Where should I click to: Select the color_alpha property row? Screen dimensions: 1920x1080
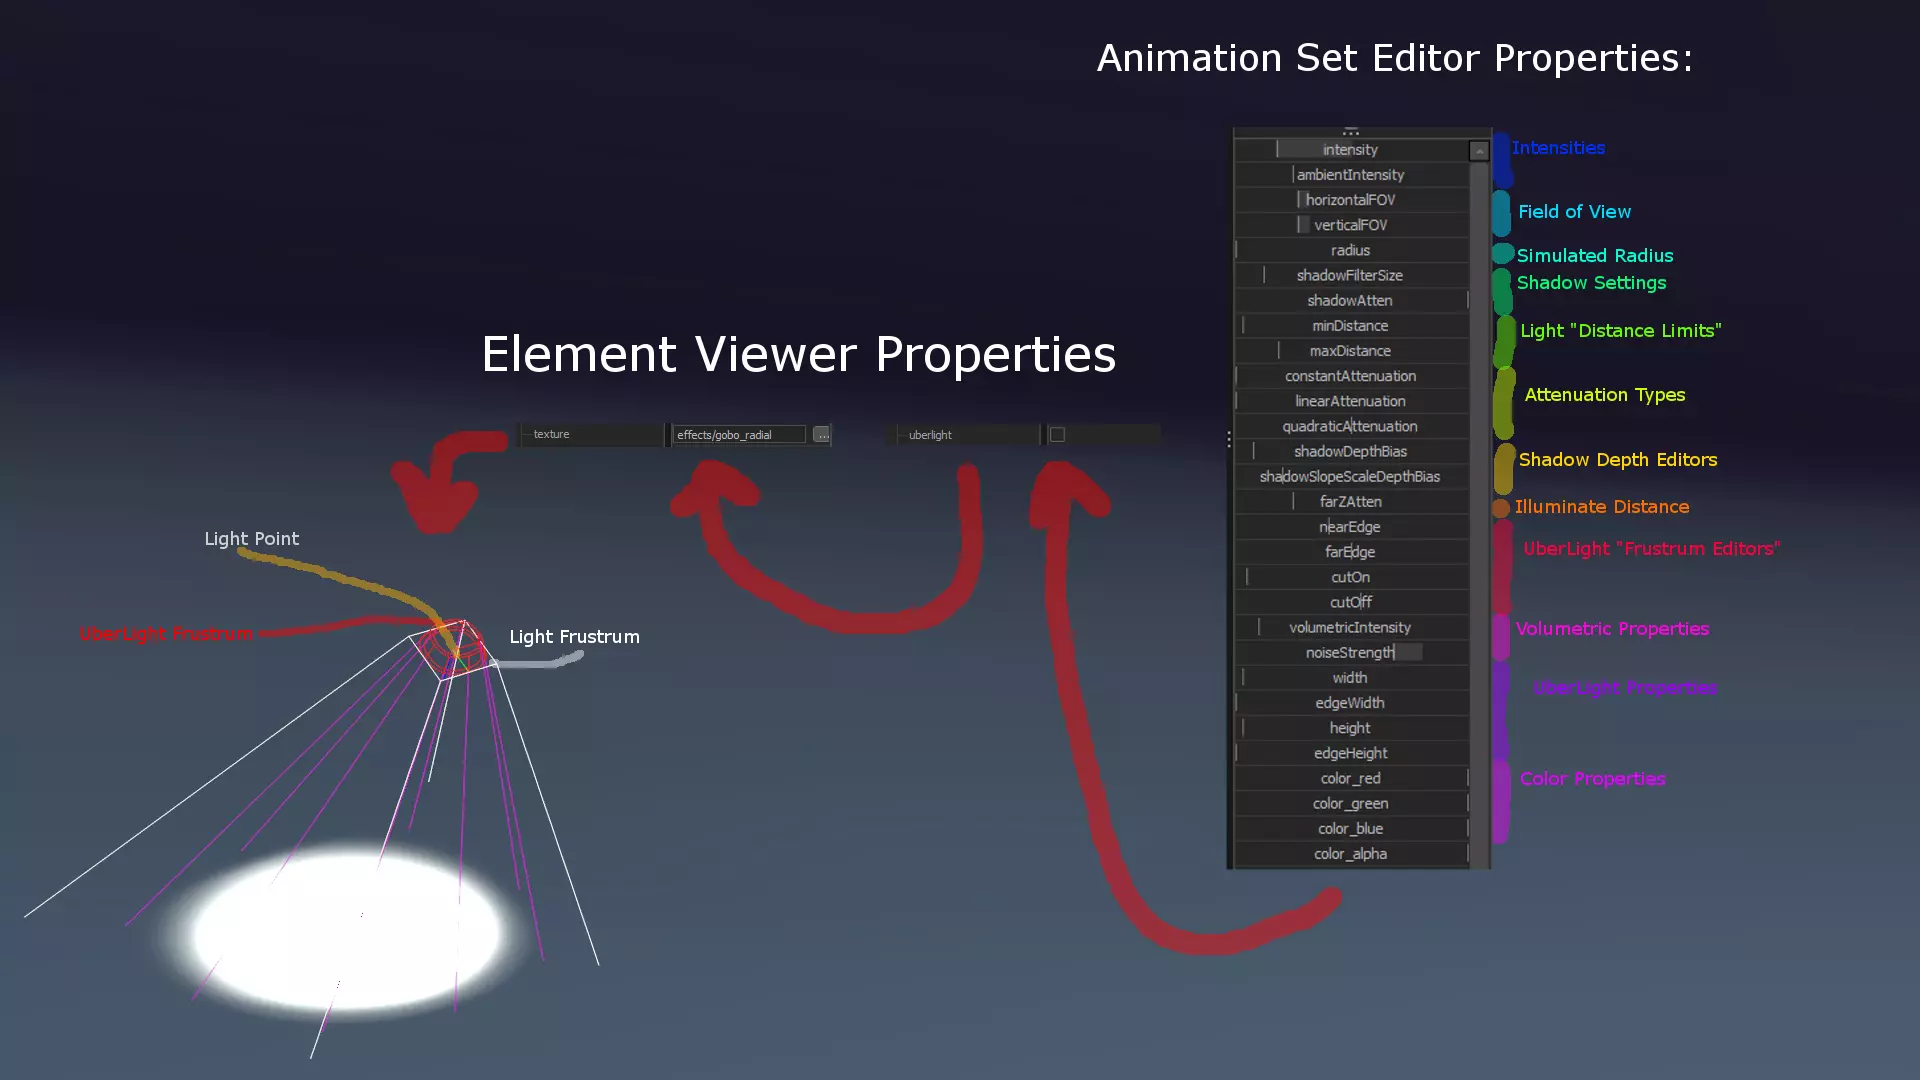(1350, 854)
